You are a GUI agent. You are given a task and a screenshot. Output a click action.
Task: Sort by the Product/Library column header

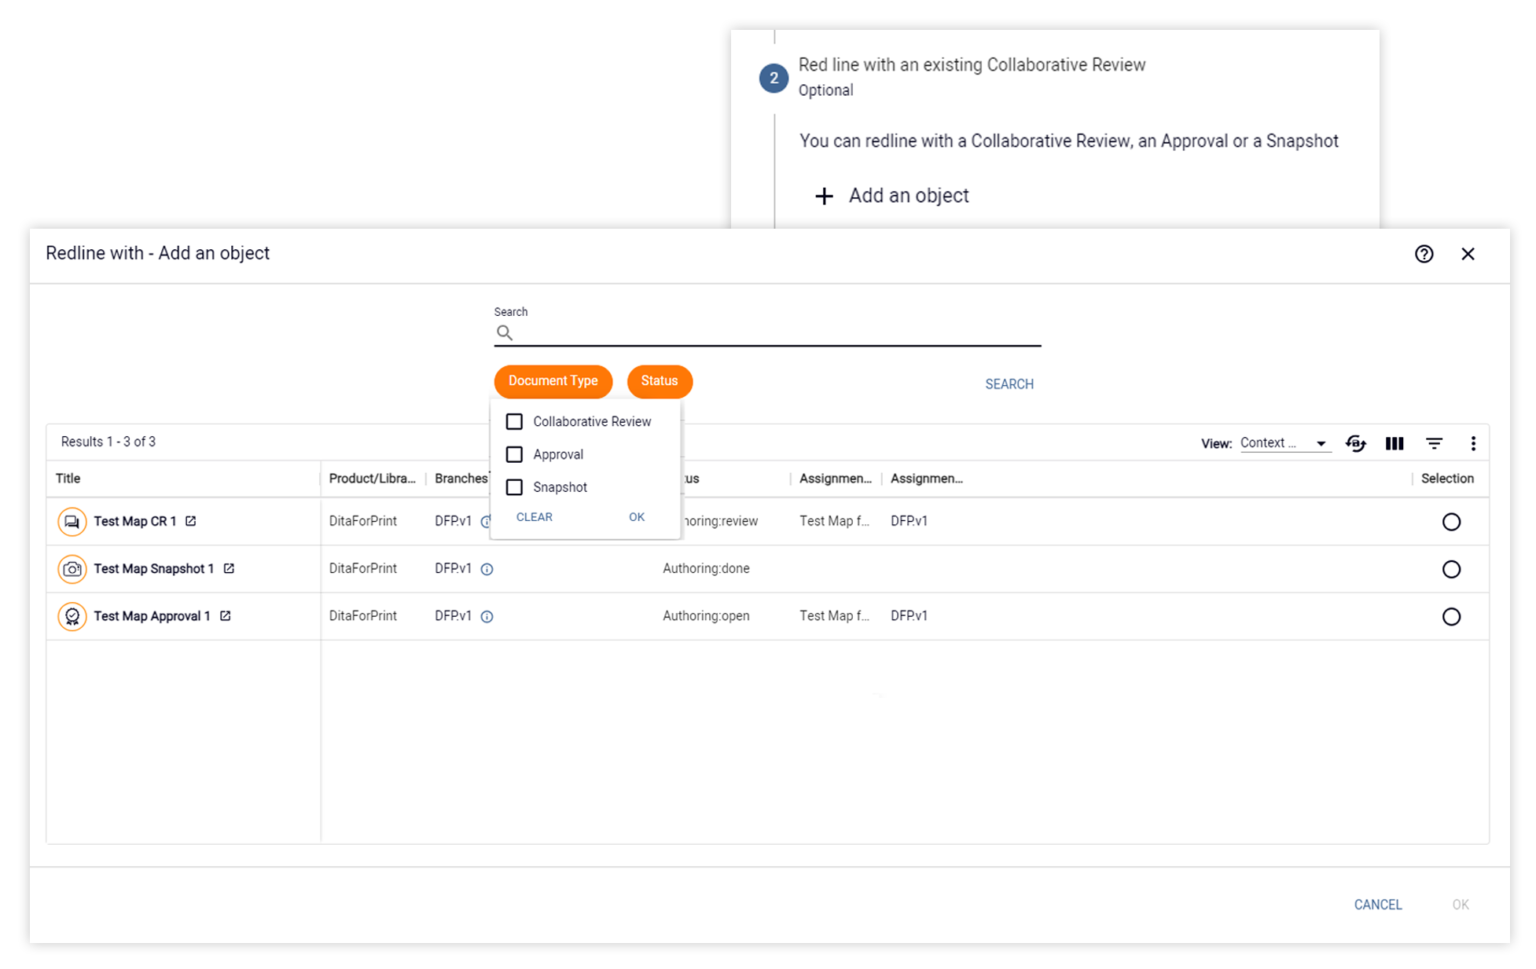pyautogui.click(x=372, y=479)
